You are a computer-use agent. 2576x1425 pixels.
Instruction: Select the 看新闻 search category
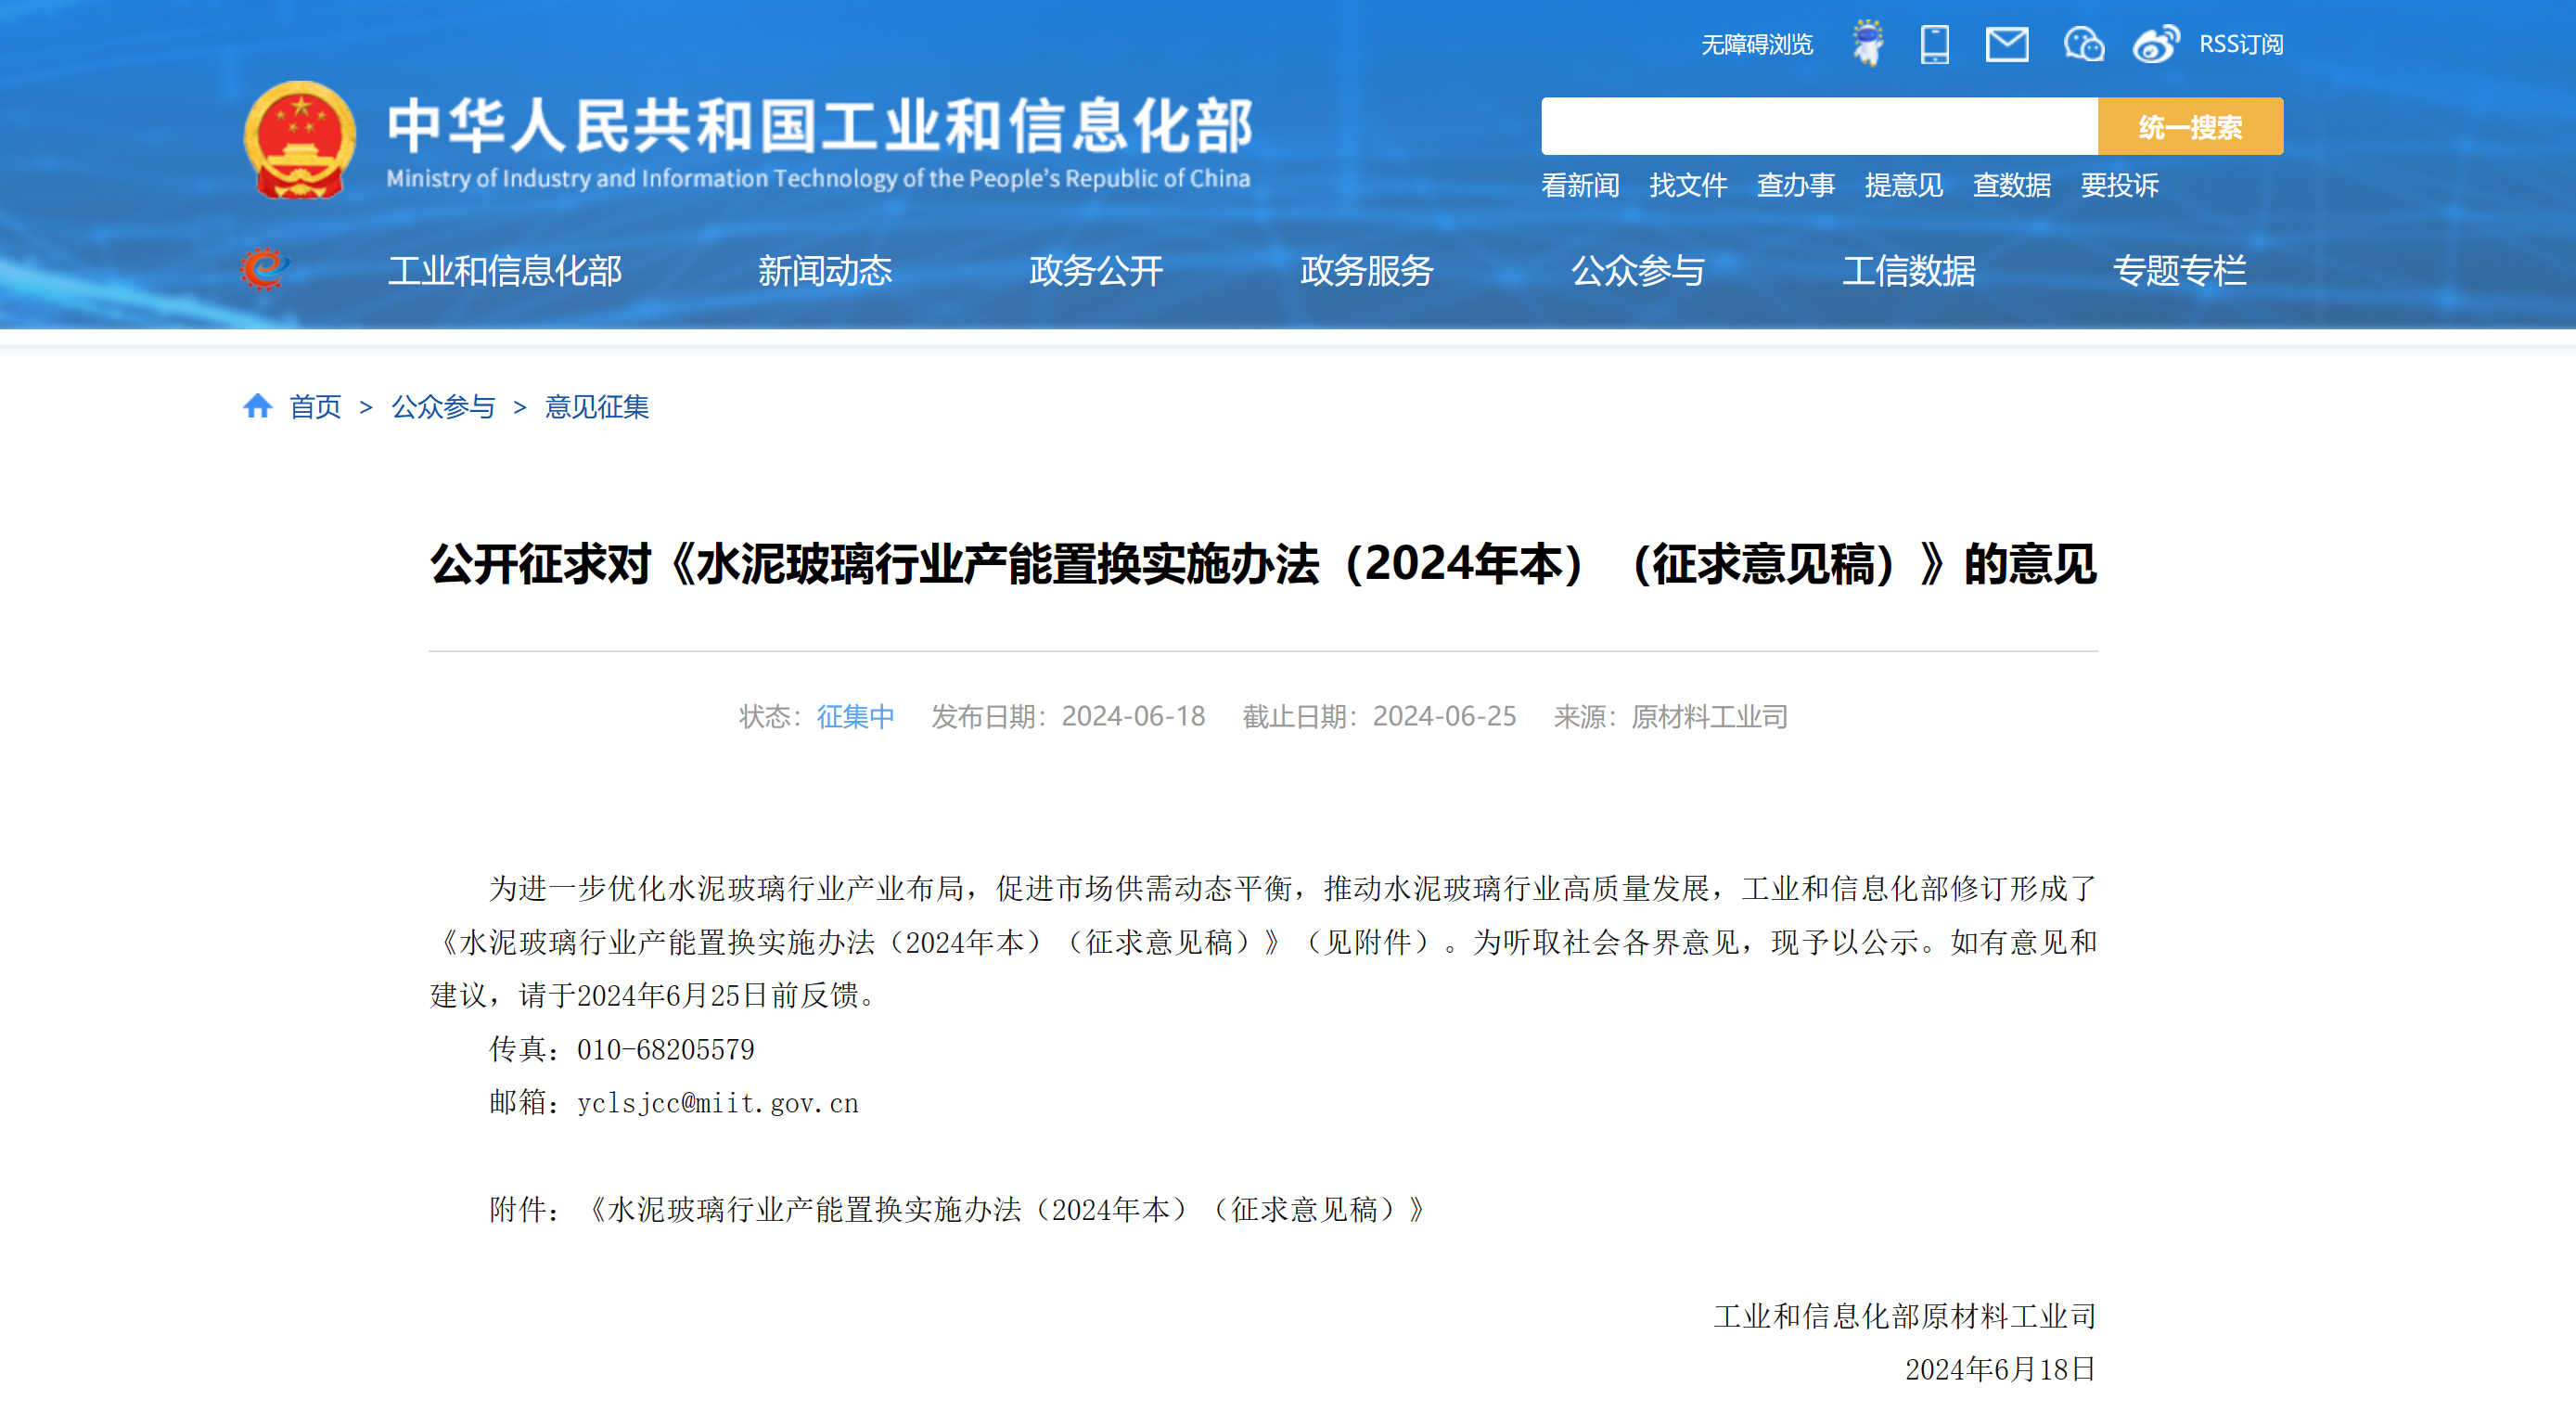[1580, 185]
